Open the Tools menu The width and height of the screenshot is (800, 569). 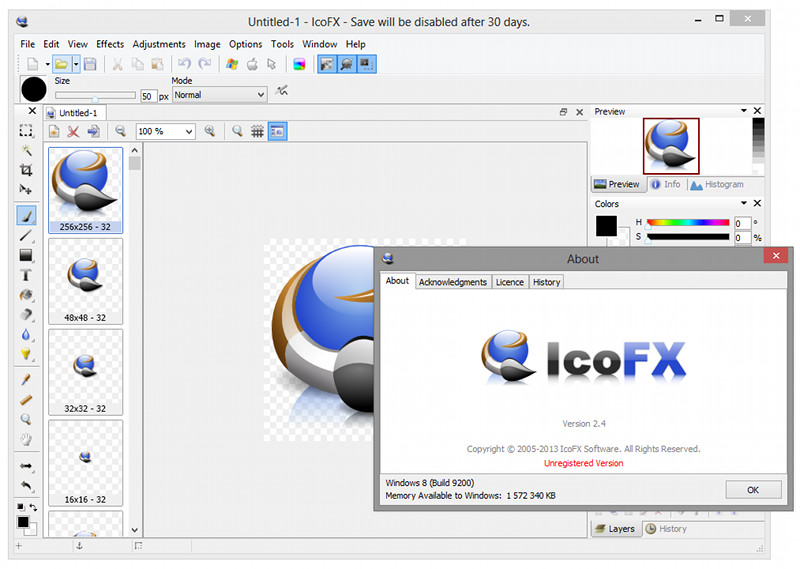pos(282,44)
